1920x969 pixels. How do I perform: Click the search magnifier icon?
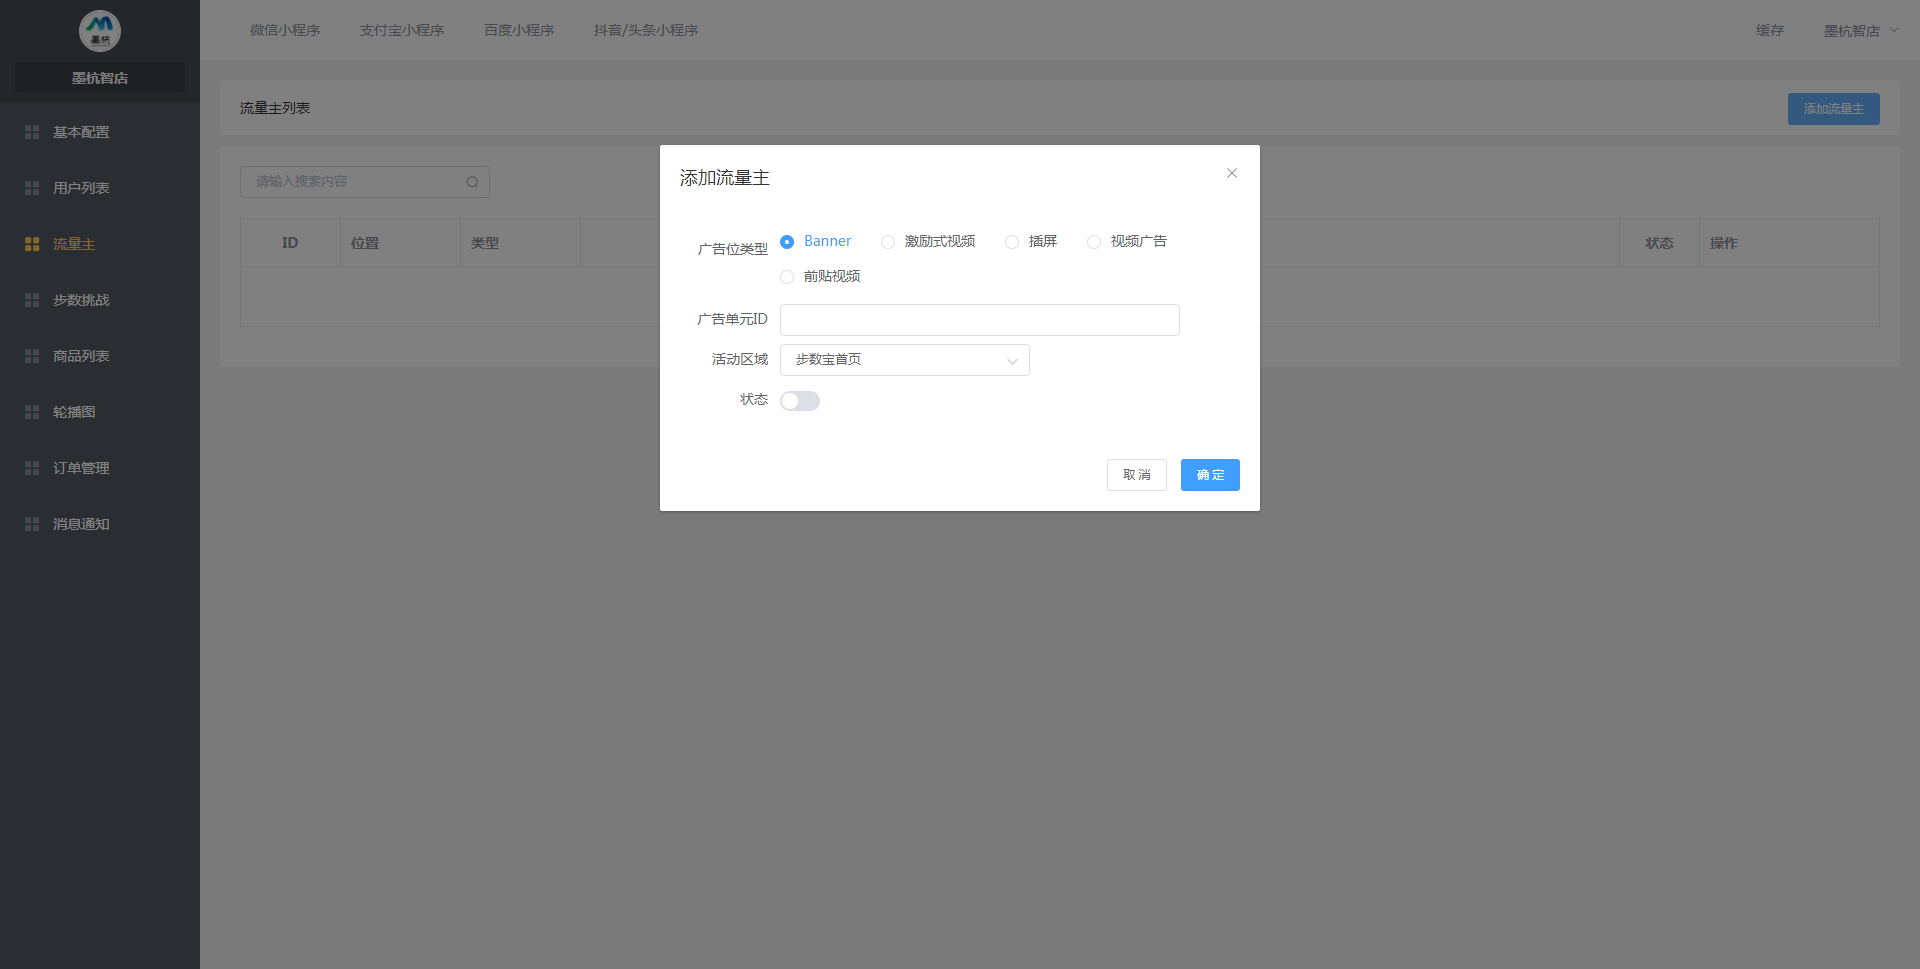(x=472, y=182)
